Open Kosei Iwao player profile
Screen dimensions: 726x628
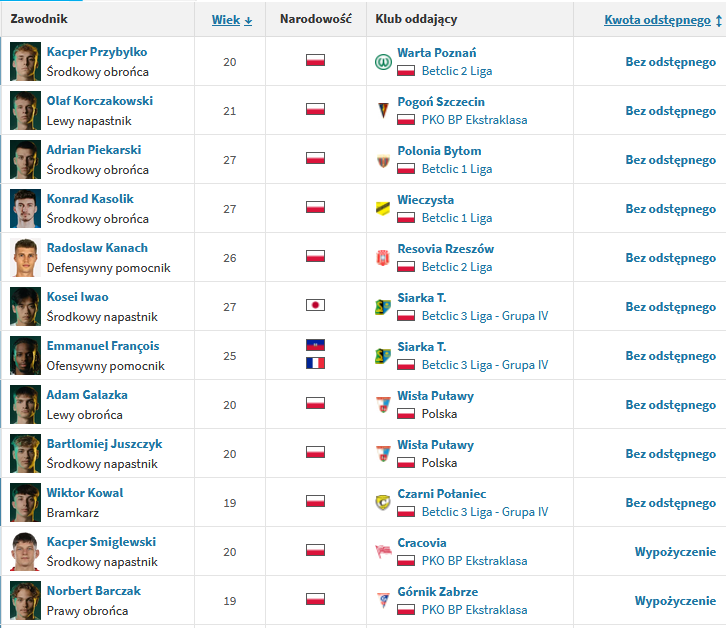coord(78,297)
